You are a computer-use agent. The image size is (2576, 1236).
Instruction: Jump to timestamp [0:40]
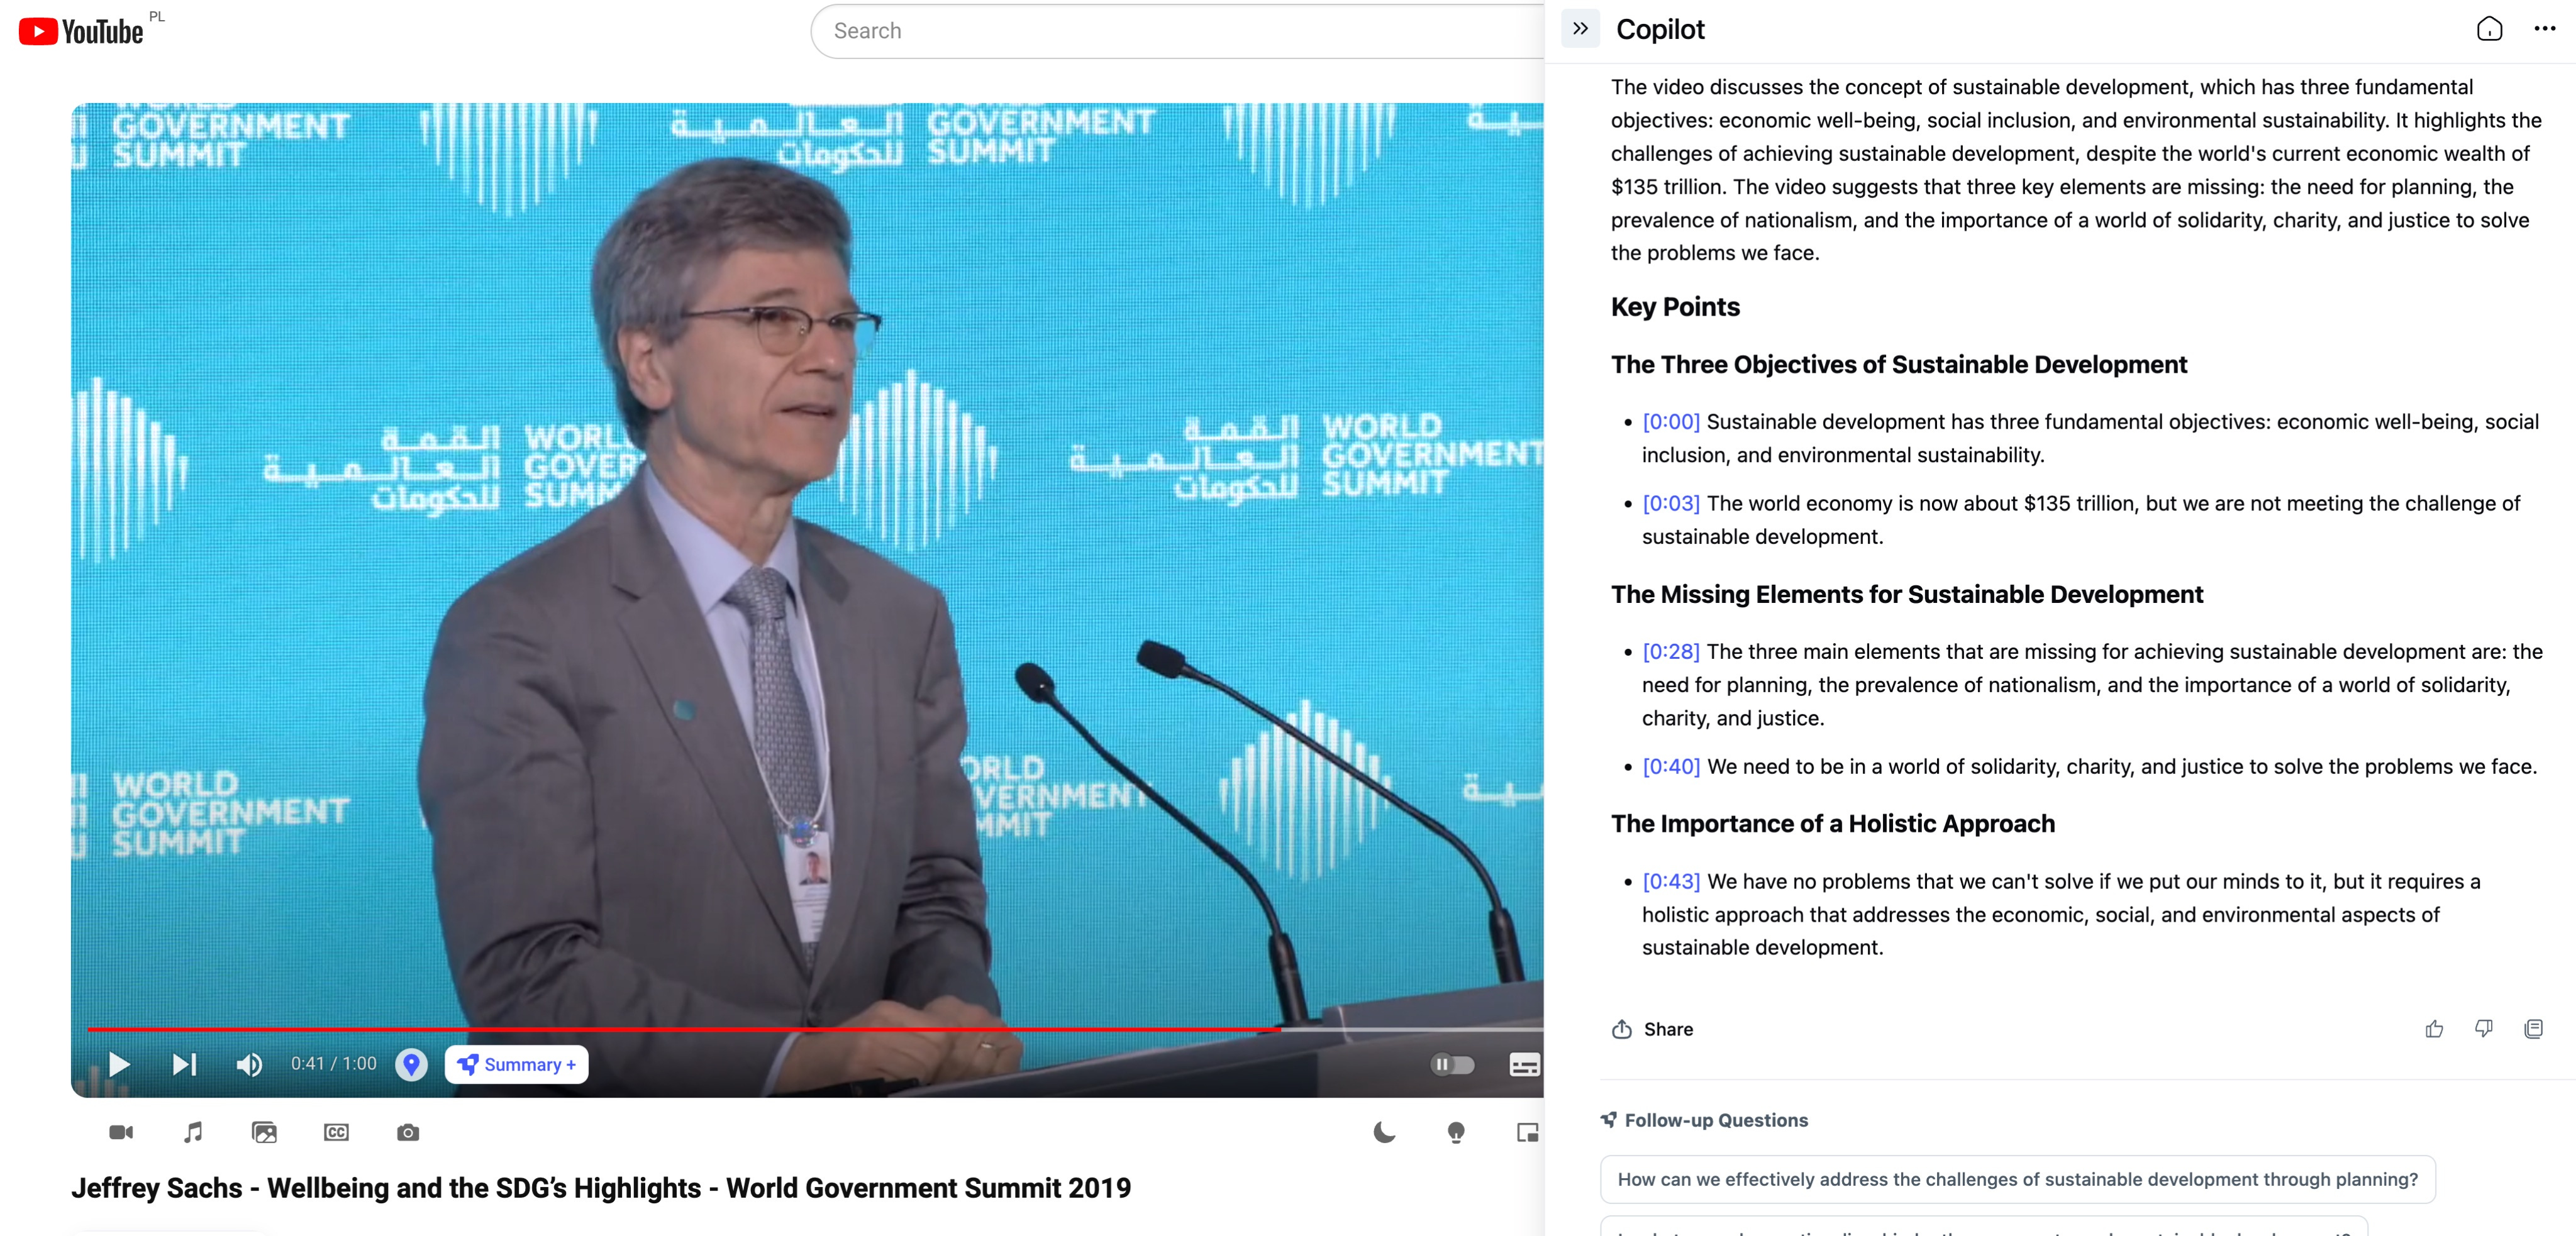tap(1671, 766)
